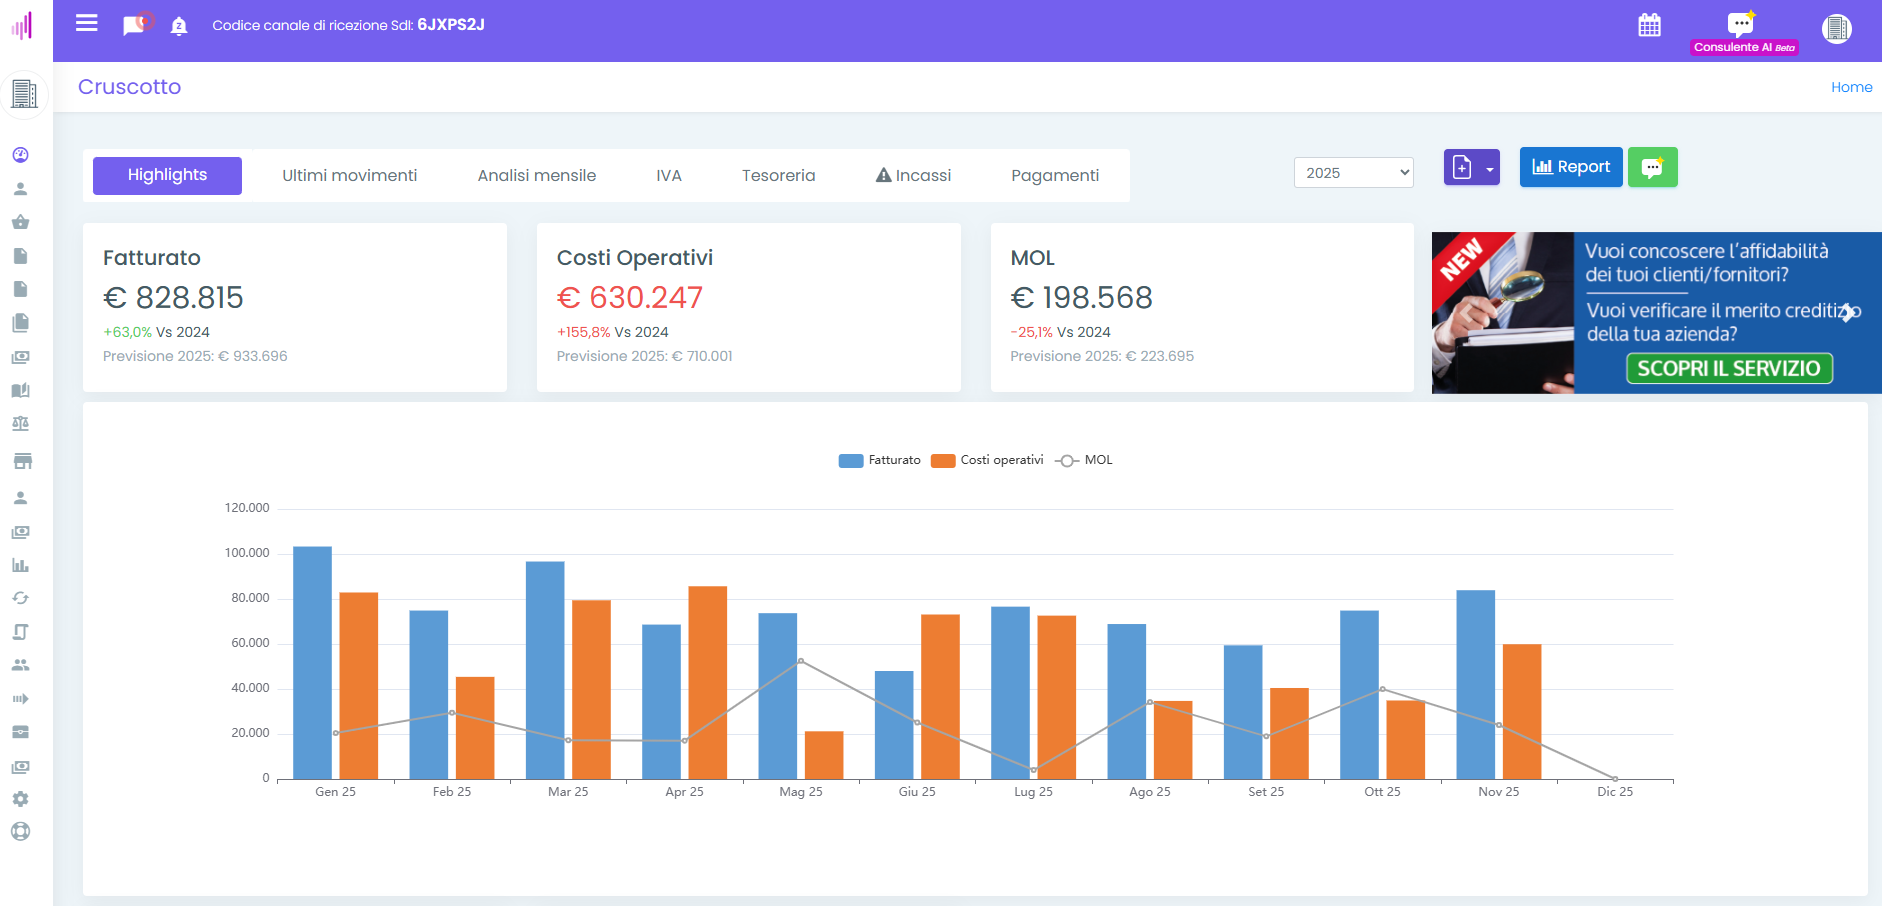Screen dimensions: 1882x906
Task: Open the bar chart statistics icon in sidebar
Action: (20, 565)
